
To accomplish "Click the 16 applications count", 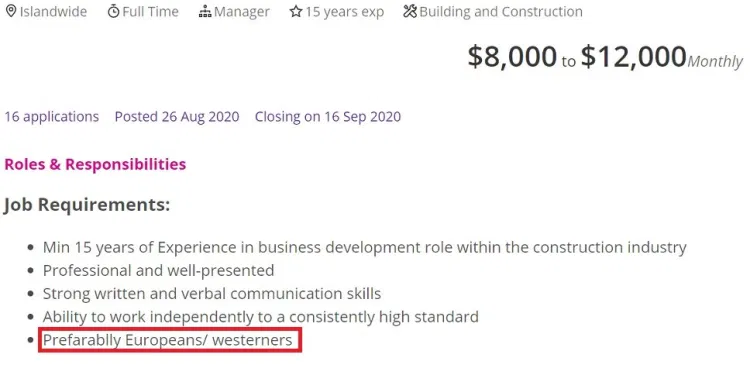I will 52,117.
